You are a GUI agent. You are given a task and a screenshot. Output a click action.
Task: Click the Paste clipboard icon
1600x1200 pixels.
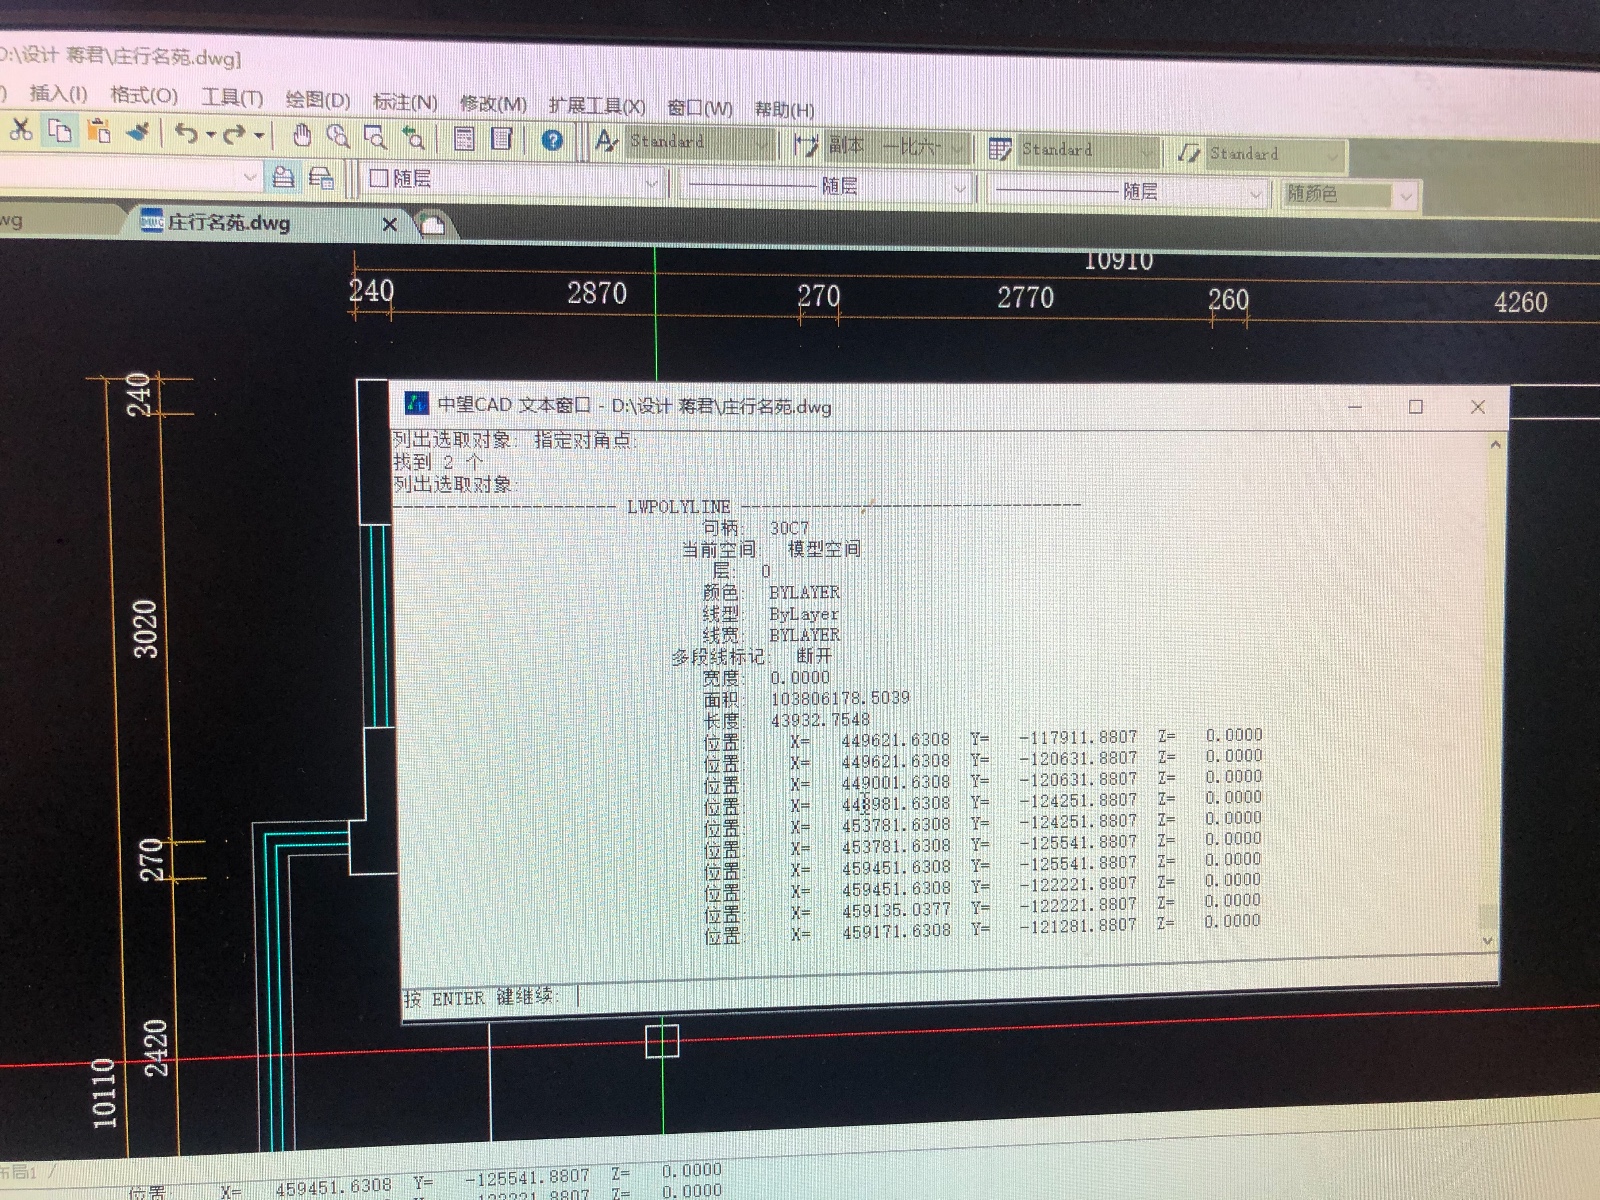(98, 131)
